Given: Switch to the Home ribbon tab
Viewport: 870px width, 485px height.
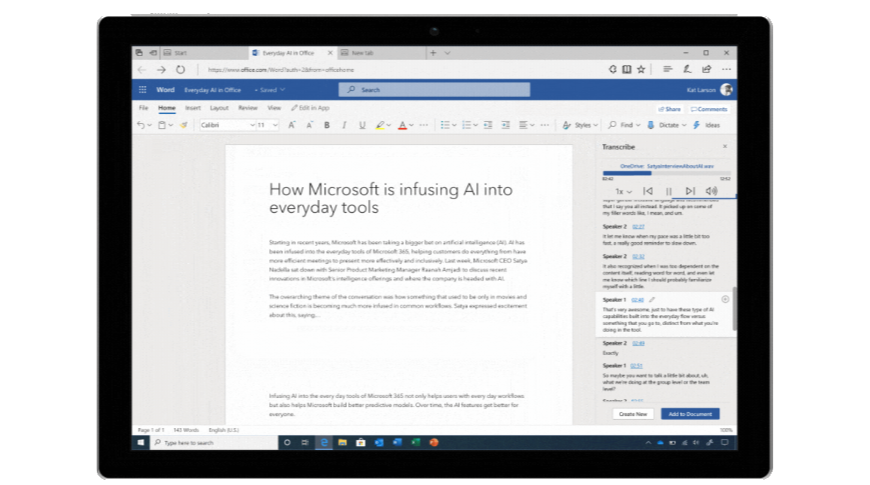Looking at the screenshot, I should pos(166,108).
